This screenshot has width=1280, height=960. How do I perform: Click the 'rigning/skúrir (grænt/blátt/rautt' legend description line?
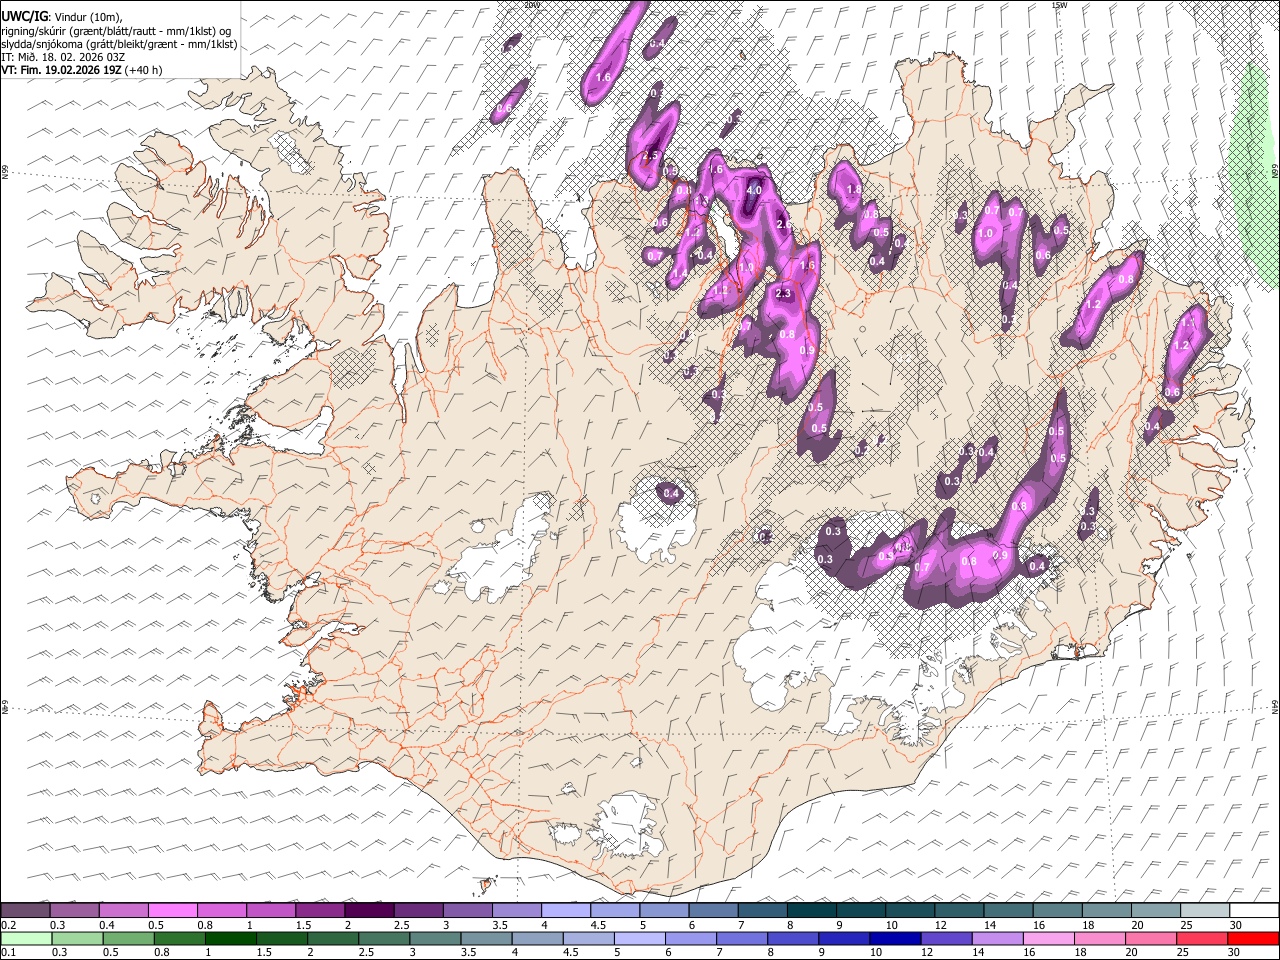[x=119, y=29]
